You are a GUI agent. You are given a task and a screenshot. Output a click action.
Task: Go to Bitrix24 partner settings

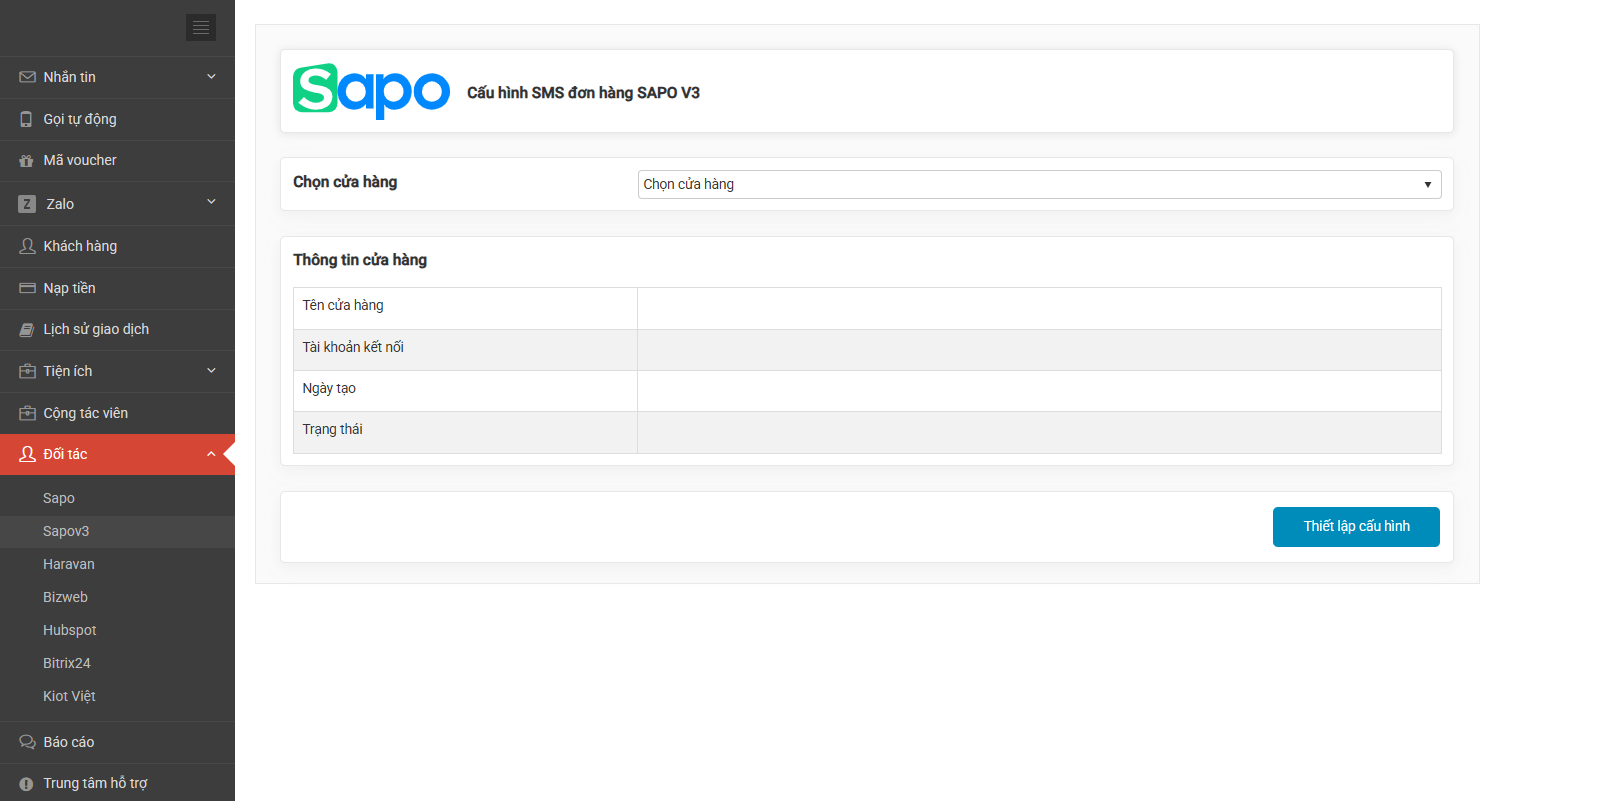point(67,663)
